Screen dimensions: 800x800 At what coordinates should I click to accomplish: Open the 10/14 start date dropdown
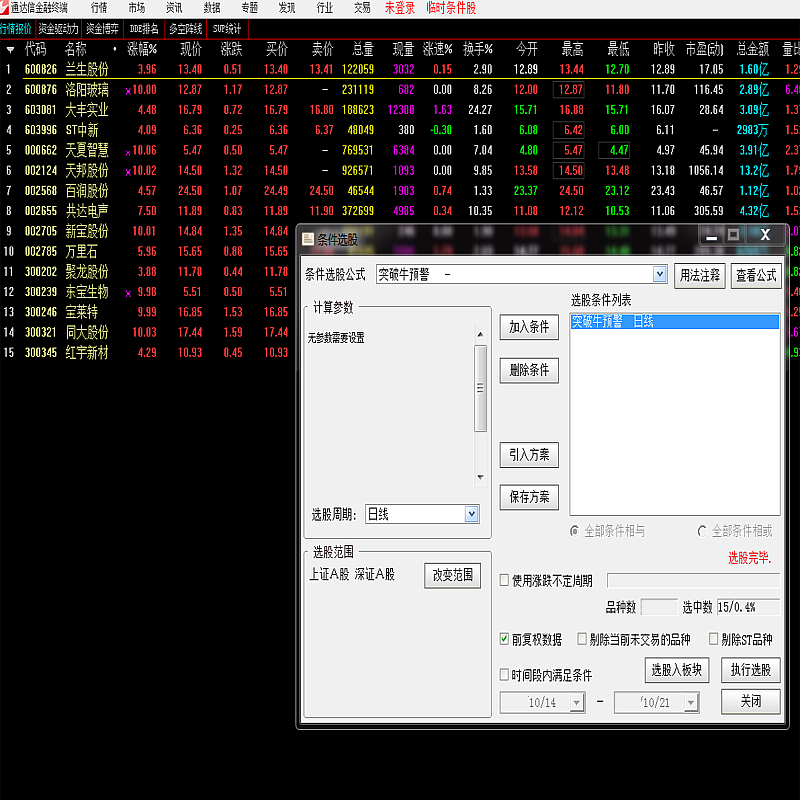tap(576, 703)
